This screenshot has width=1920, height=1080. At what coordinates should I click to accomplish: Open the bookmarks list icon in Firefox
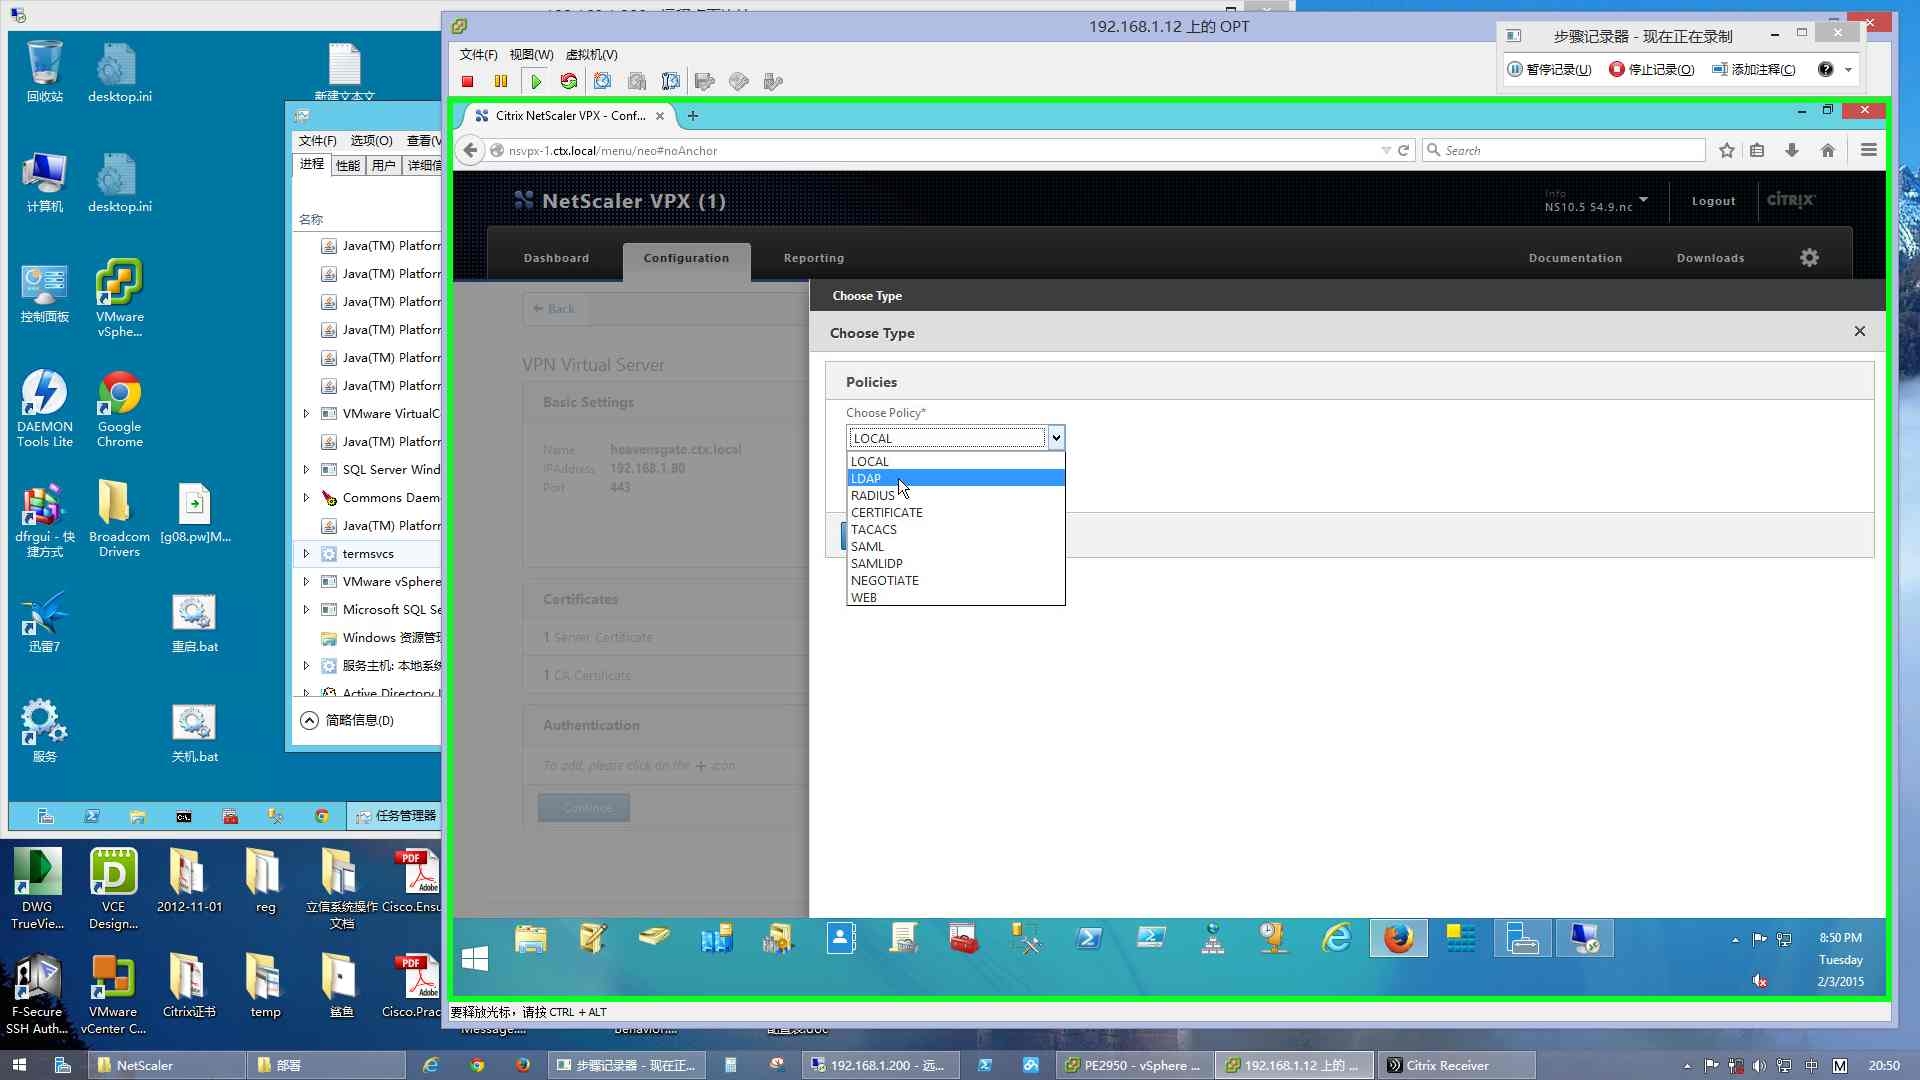click(x=1757, y=150)
